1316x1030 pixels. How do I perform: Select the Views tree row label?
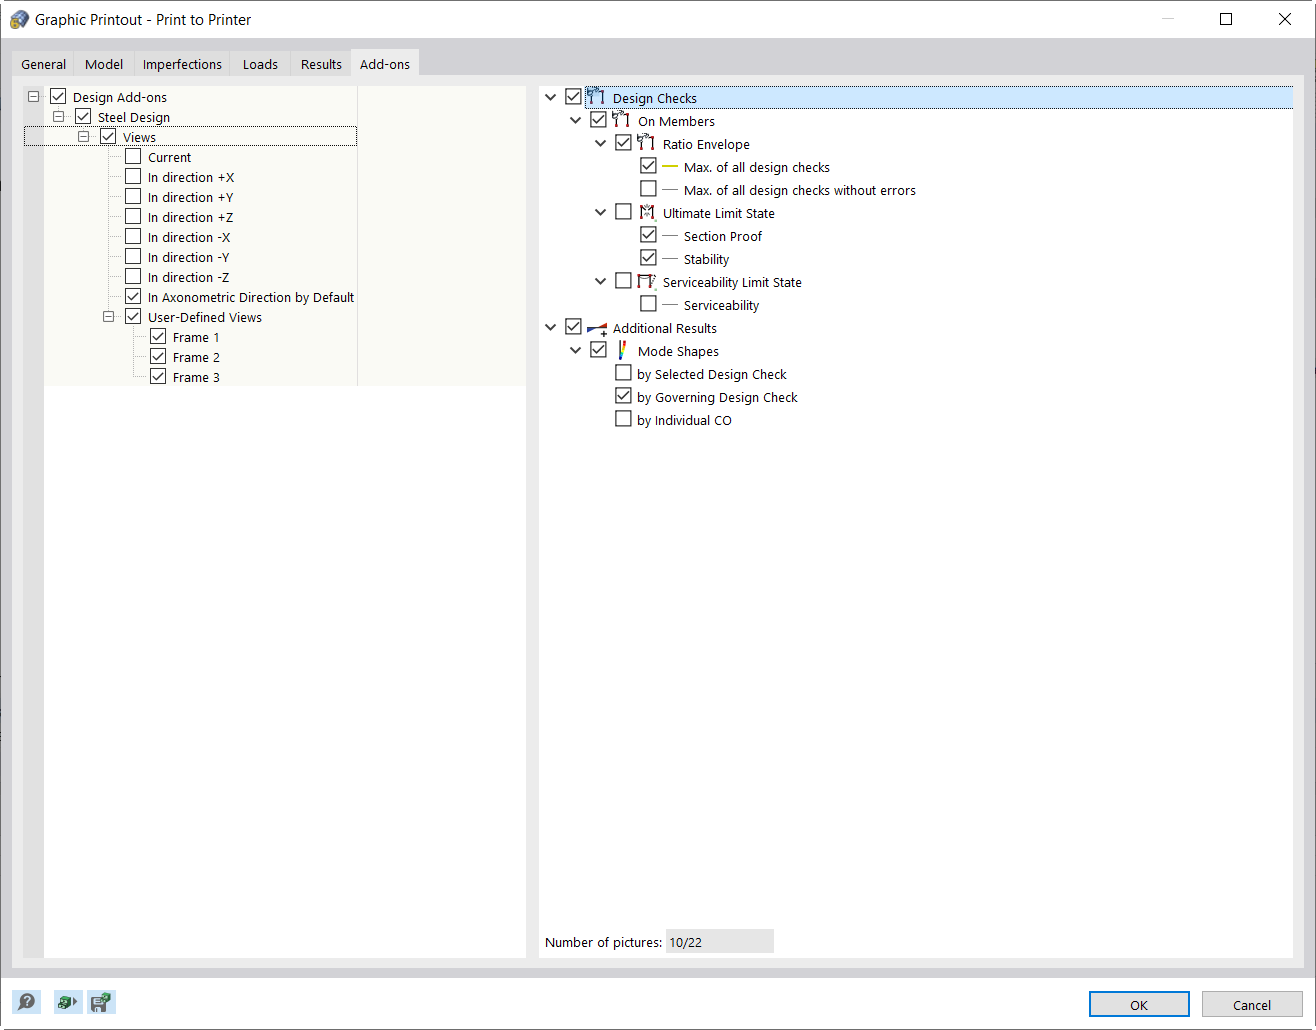(139, 137)
